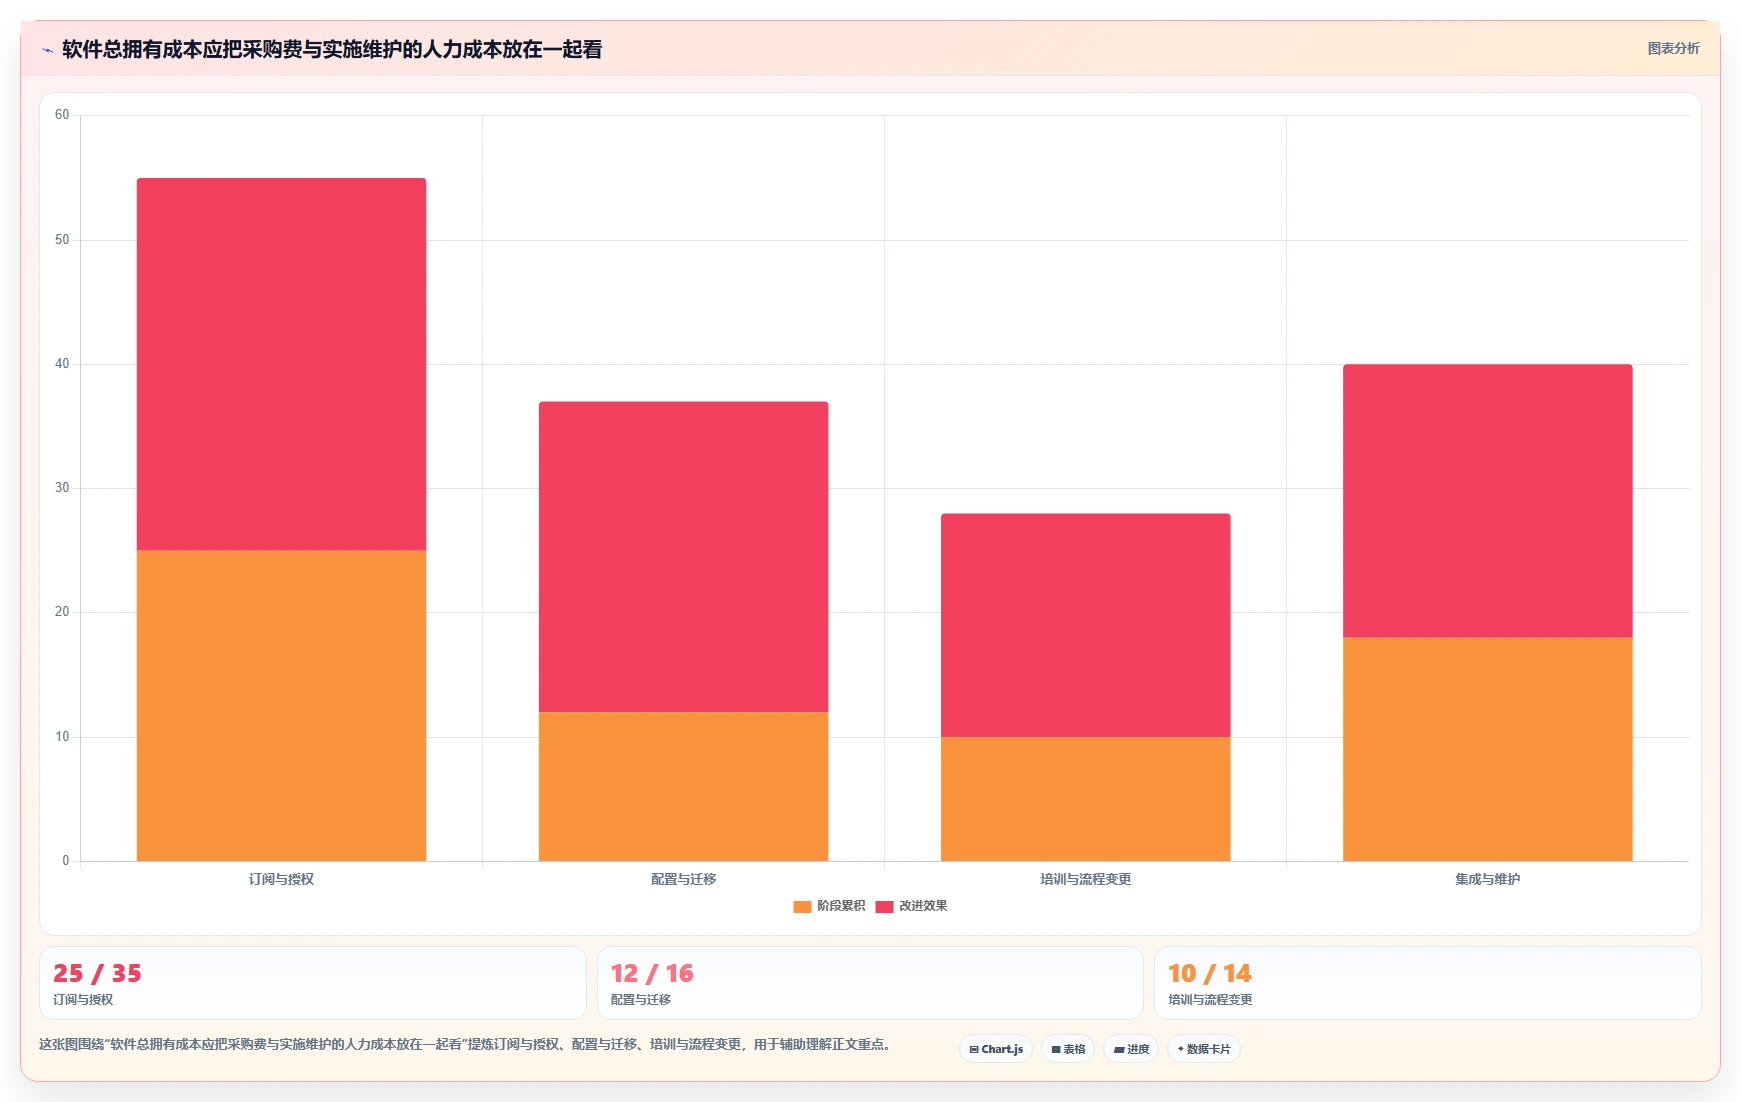Toggle the 改进效果 legend red swatch

884,906
